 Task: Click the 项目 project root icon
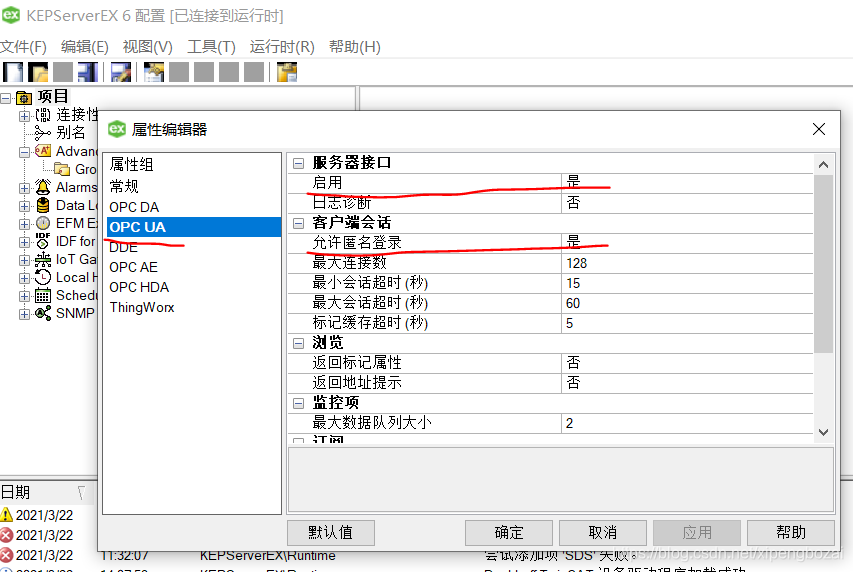click(24, 98)
